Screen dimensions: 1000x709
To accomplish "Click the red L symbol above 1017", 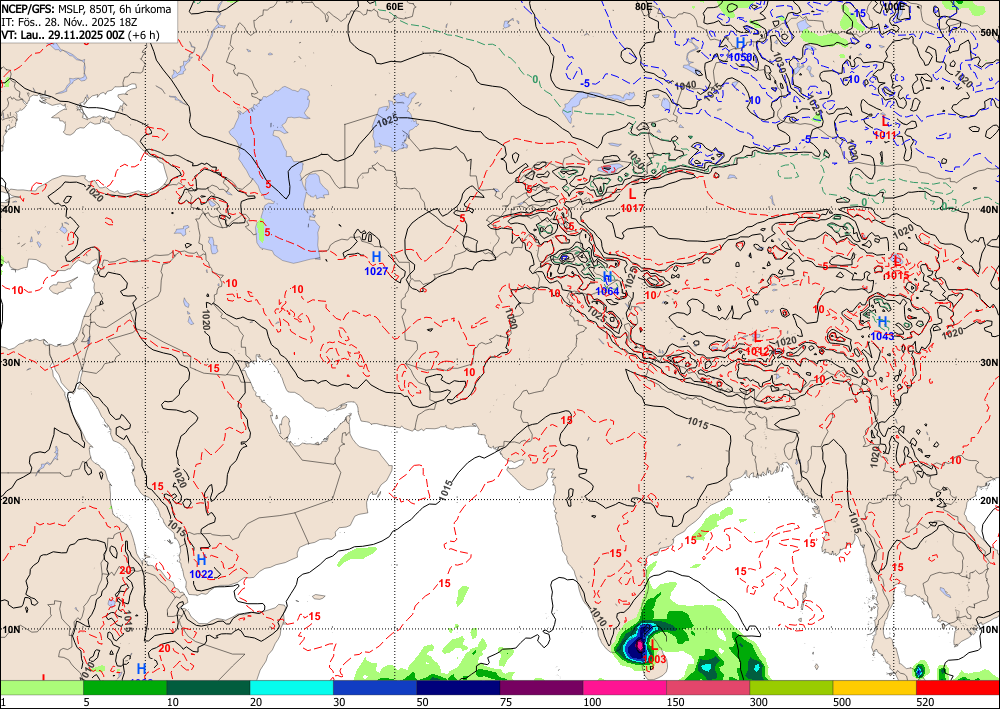I will [632, 194].
